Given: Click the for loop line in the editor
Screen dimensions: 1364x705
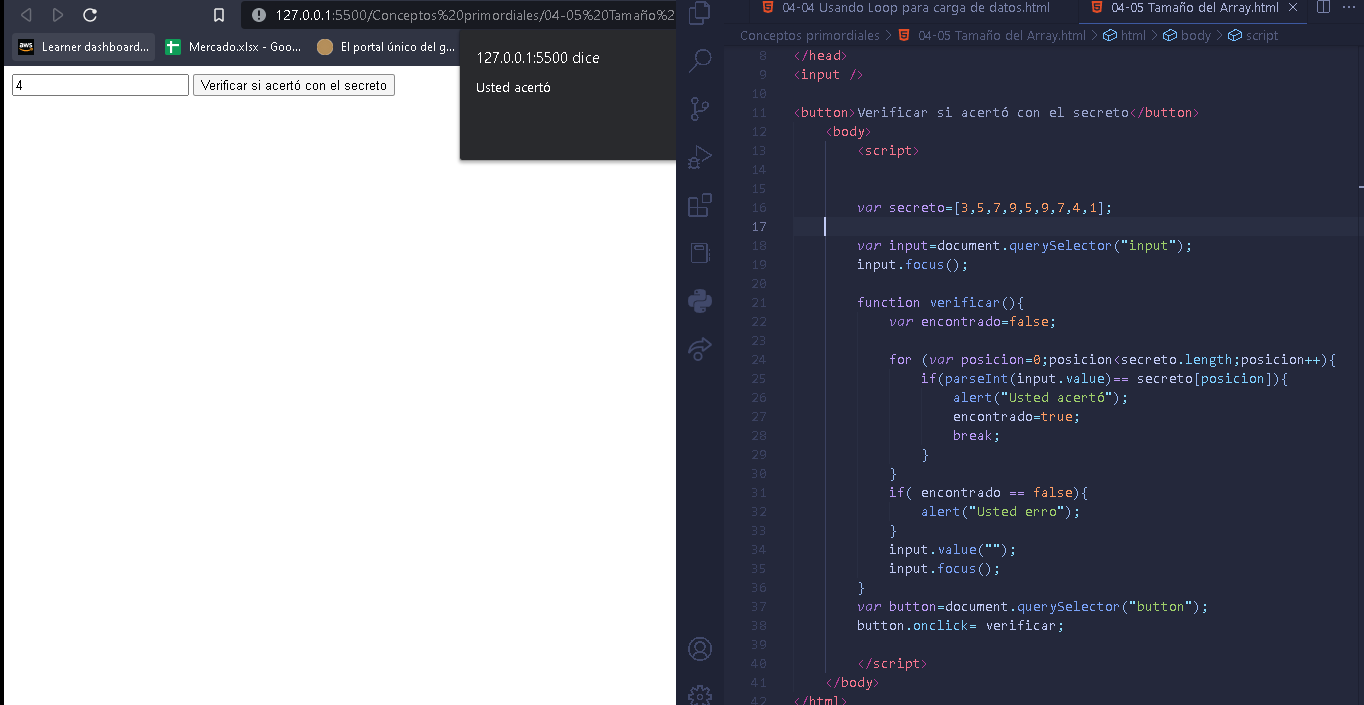Looking at the screenshot, I should click(x=1113, y=360).
